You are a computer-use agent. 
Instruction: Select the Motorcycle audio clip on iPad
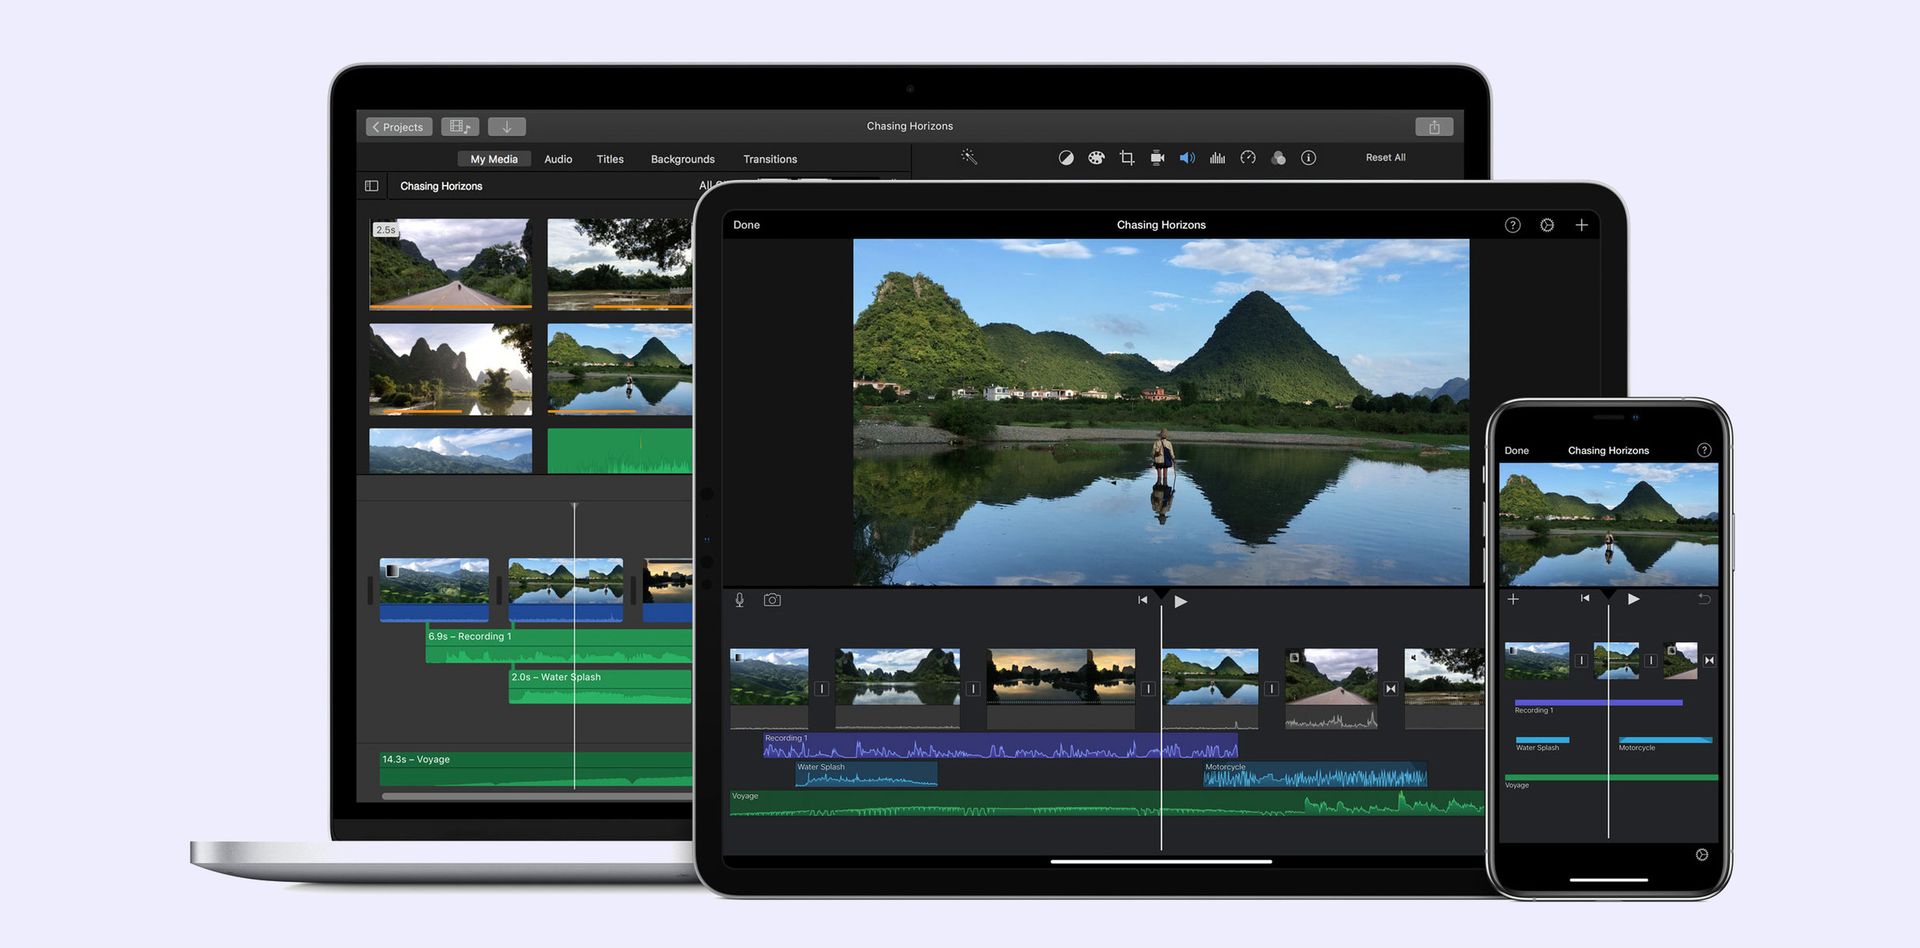click(1315, 774)
